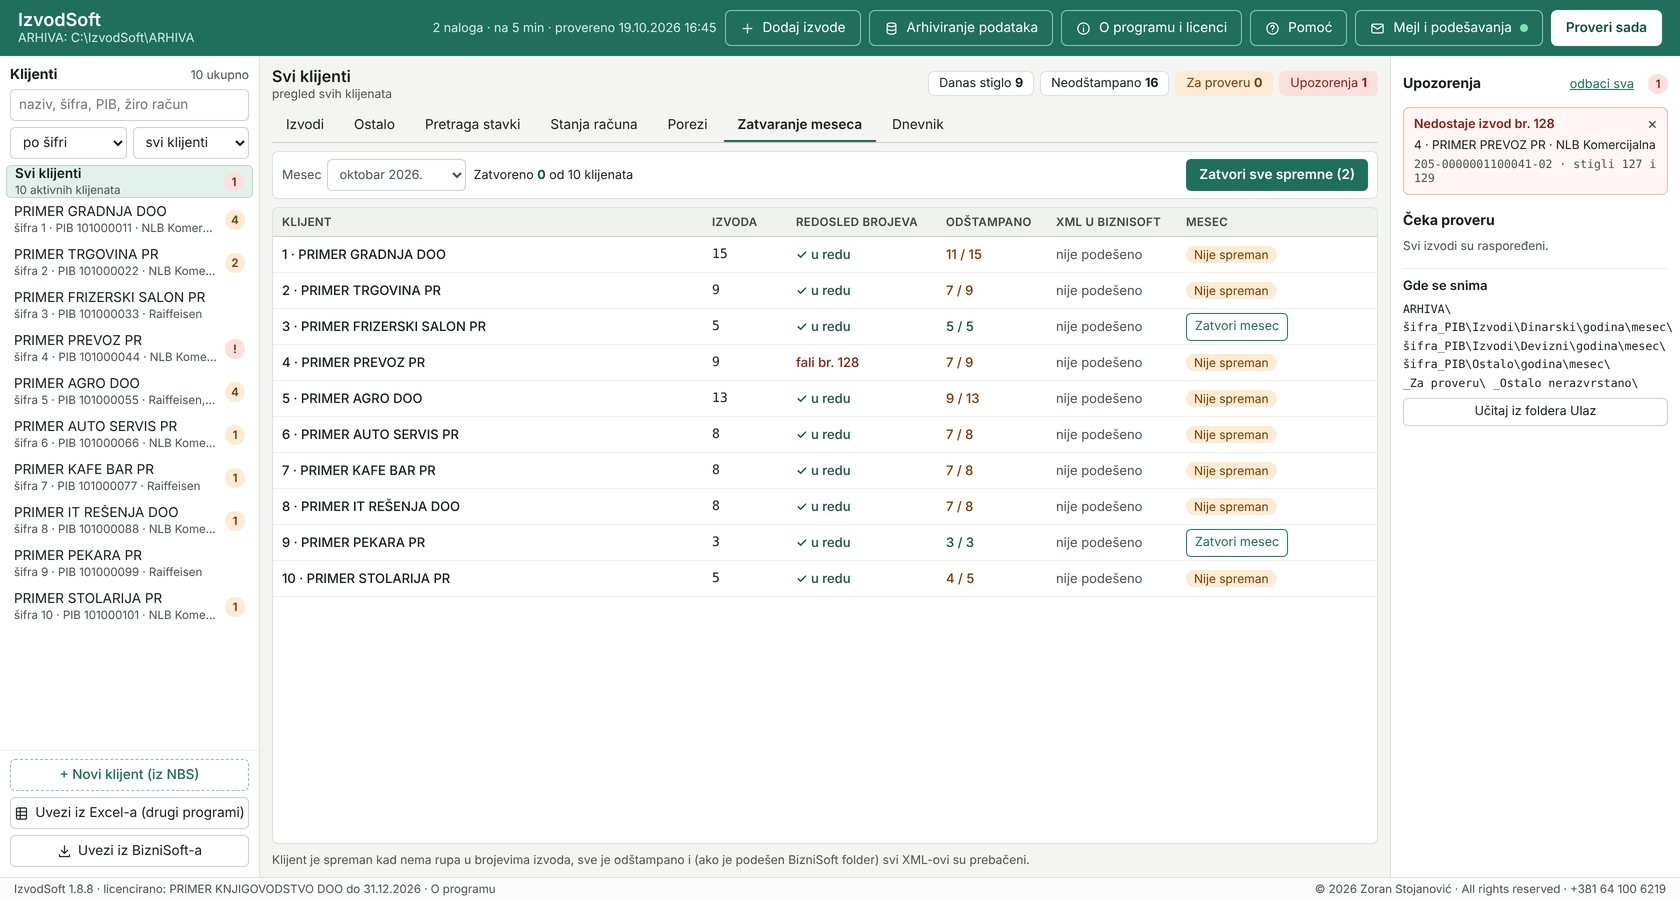Open the Mesec oktobar 2026 dropdown

tap(396, 175)
